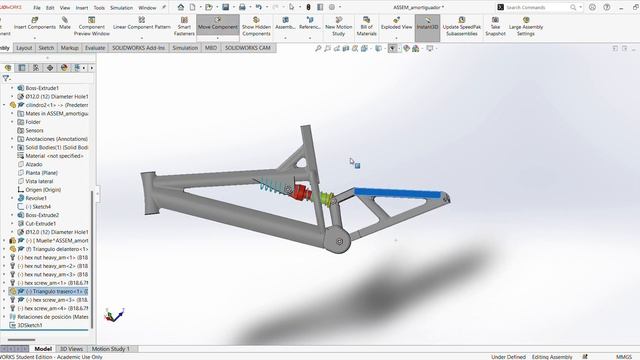This screenshot has width=640, height=360.
Task: Open the Insert menu
Action: [82, 7]
